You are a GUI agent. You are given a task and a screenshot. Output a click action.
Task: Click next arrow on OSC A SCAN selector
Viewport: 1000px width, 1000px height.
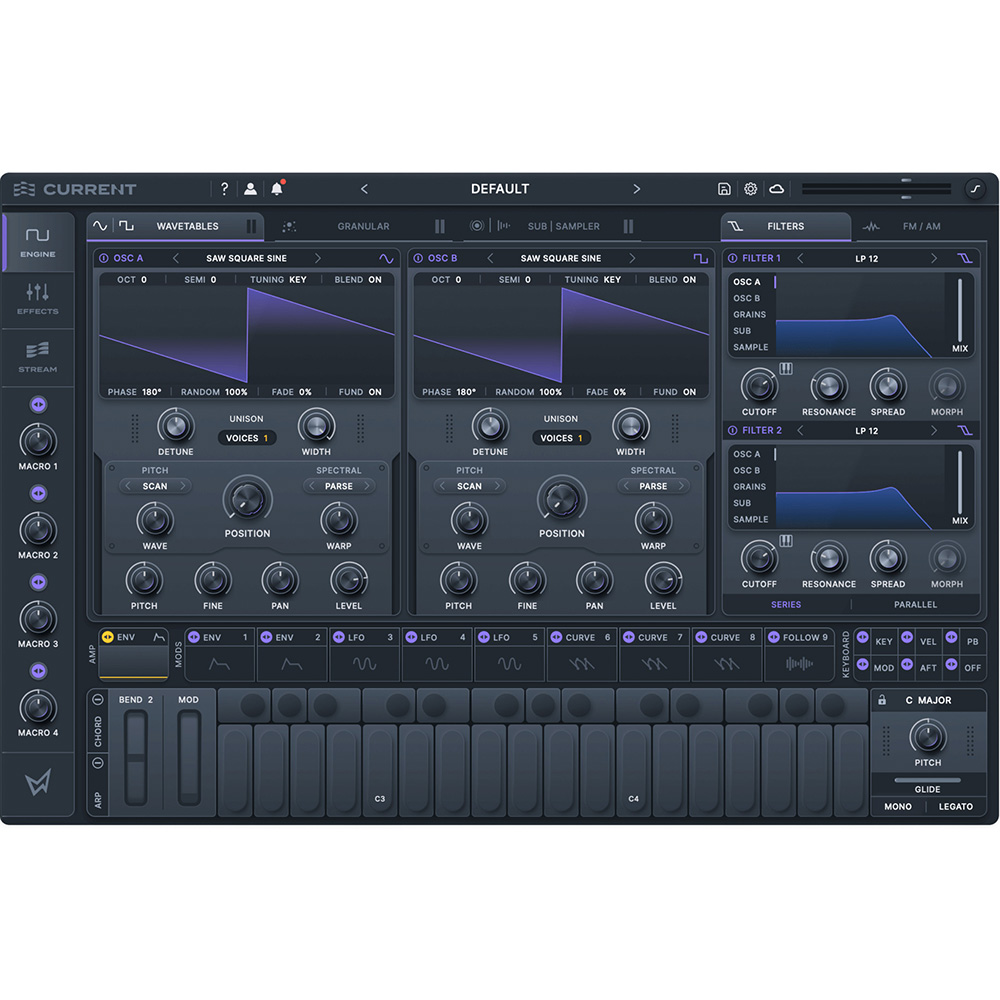[x=182, y=486]
